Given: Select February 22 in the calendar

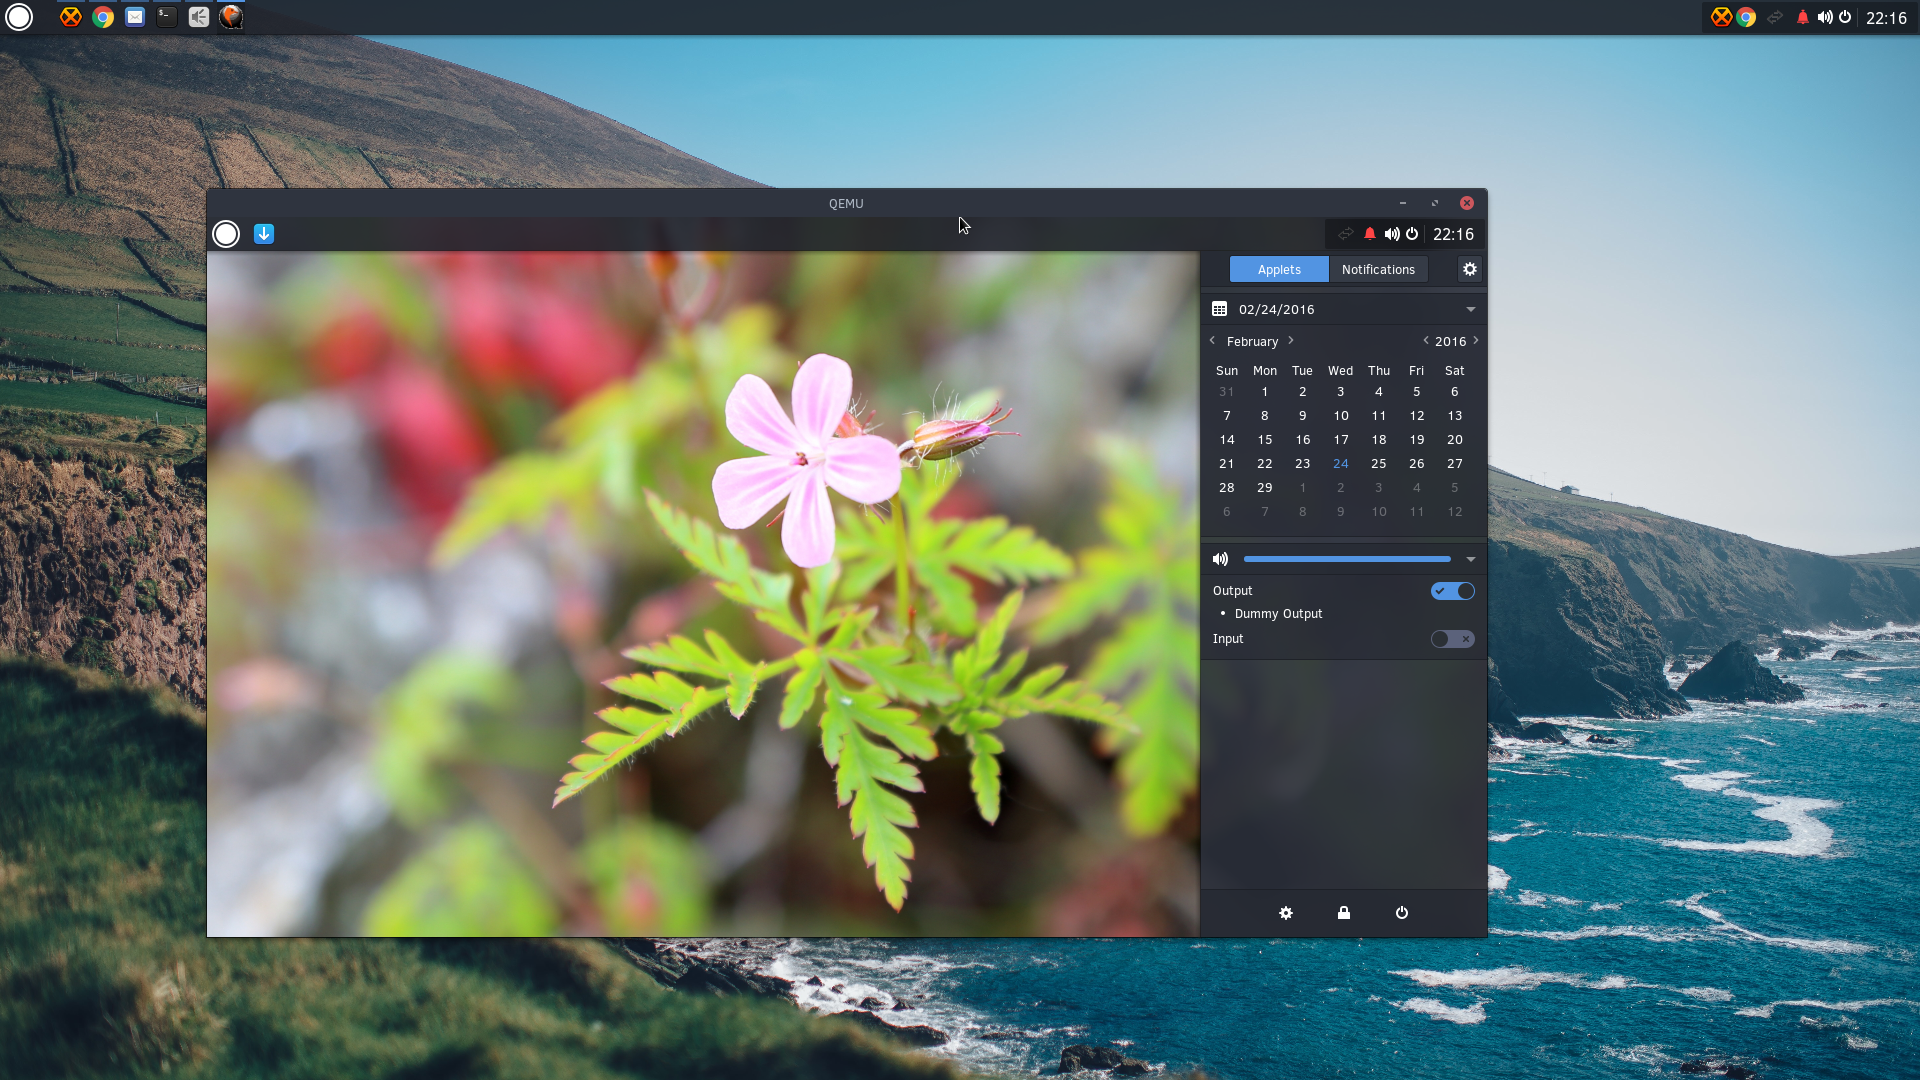Looking at the screenshot, I should 1265,464.
